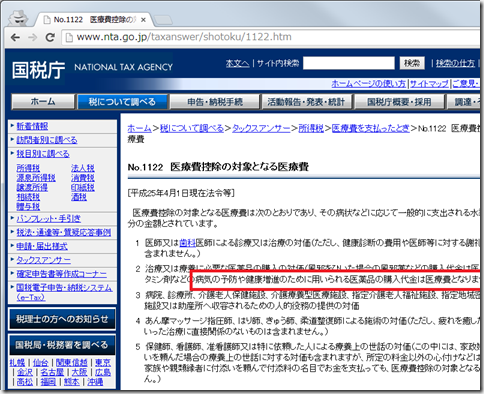Open 譲渡所得 sidebar link
The width and height of the screenshot is (484, 394).
(32, 187)
